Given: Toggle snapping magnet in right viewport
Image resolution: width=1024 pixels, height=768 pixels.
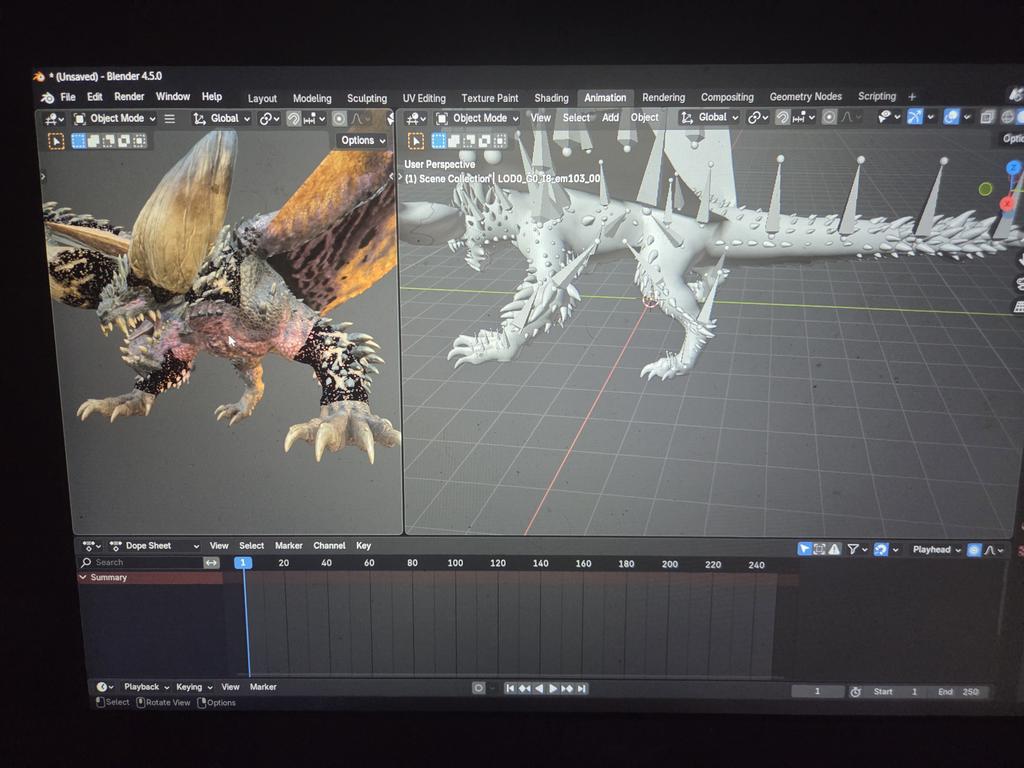Looking at the screenshot, I should coord(782,118).
